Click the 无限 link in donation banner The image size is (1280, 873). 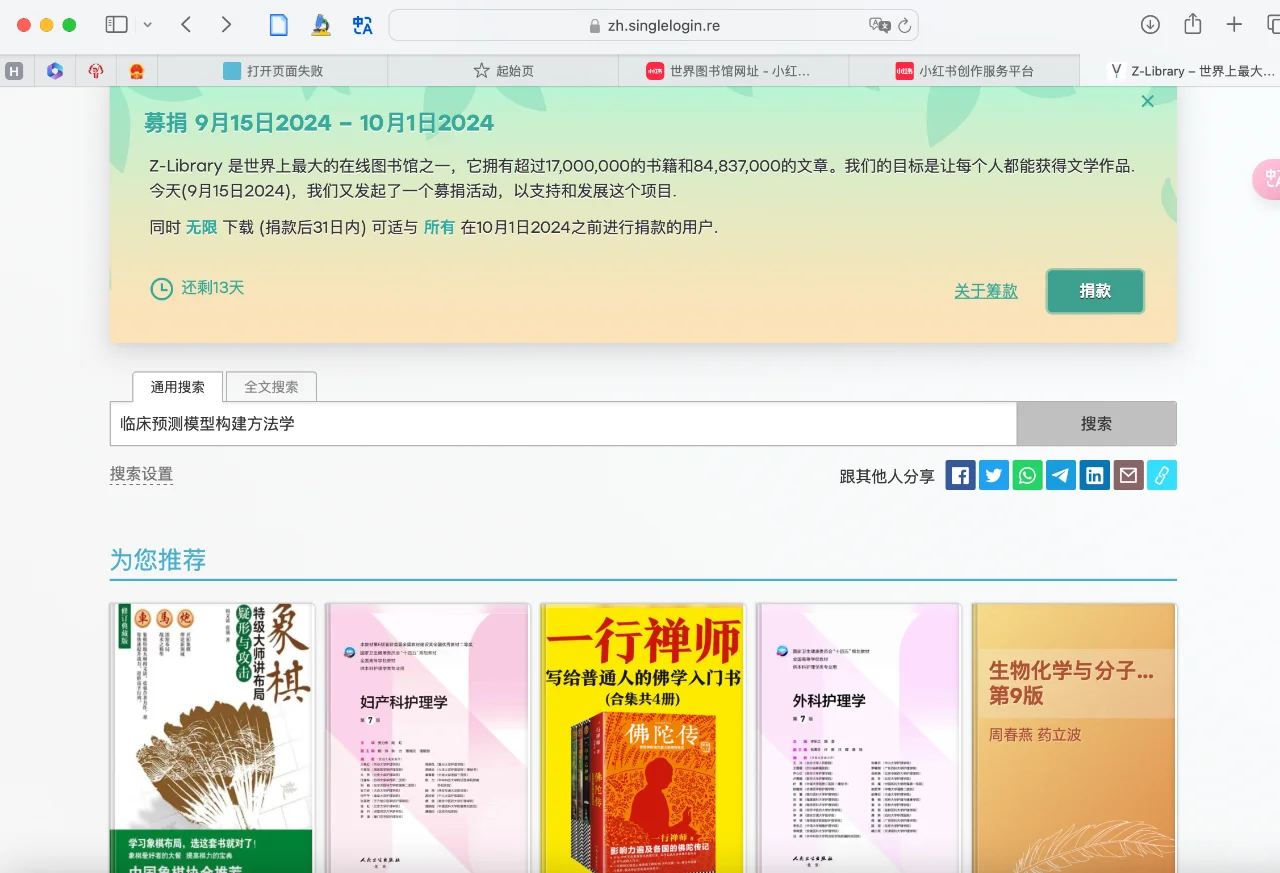(201, 227)
